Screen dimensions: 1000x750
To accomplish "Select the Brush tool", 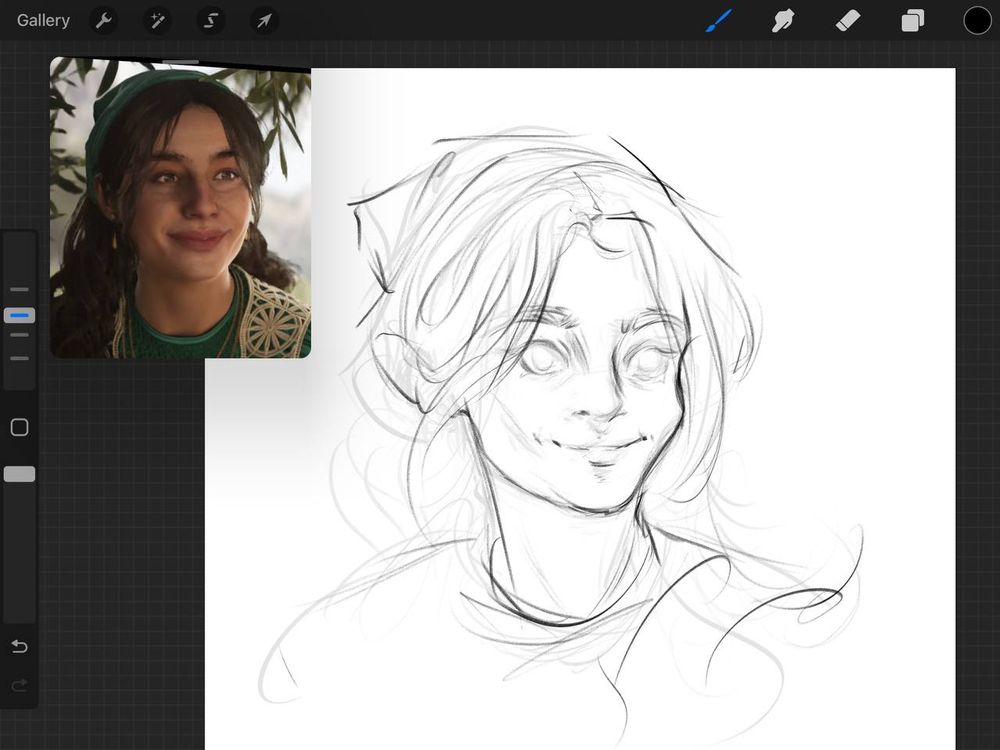I will pos(719,20).
